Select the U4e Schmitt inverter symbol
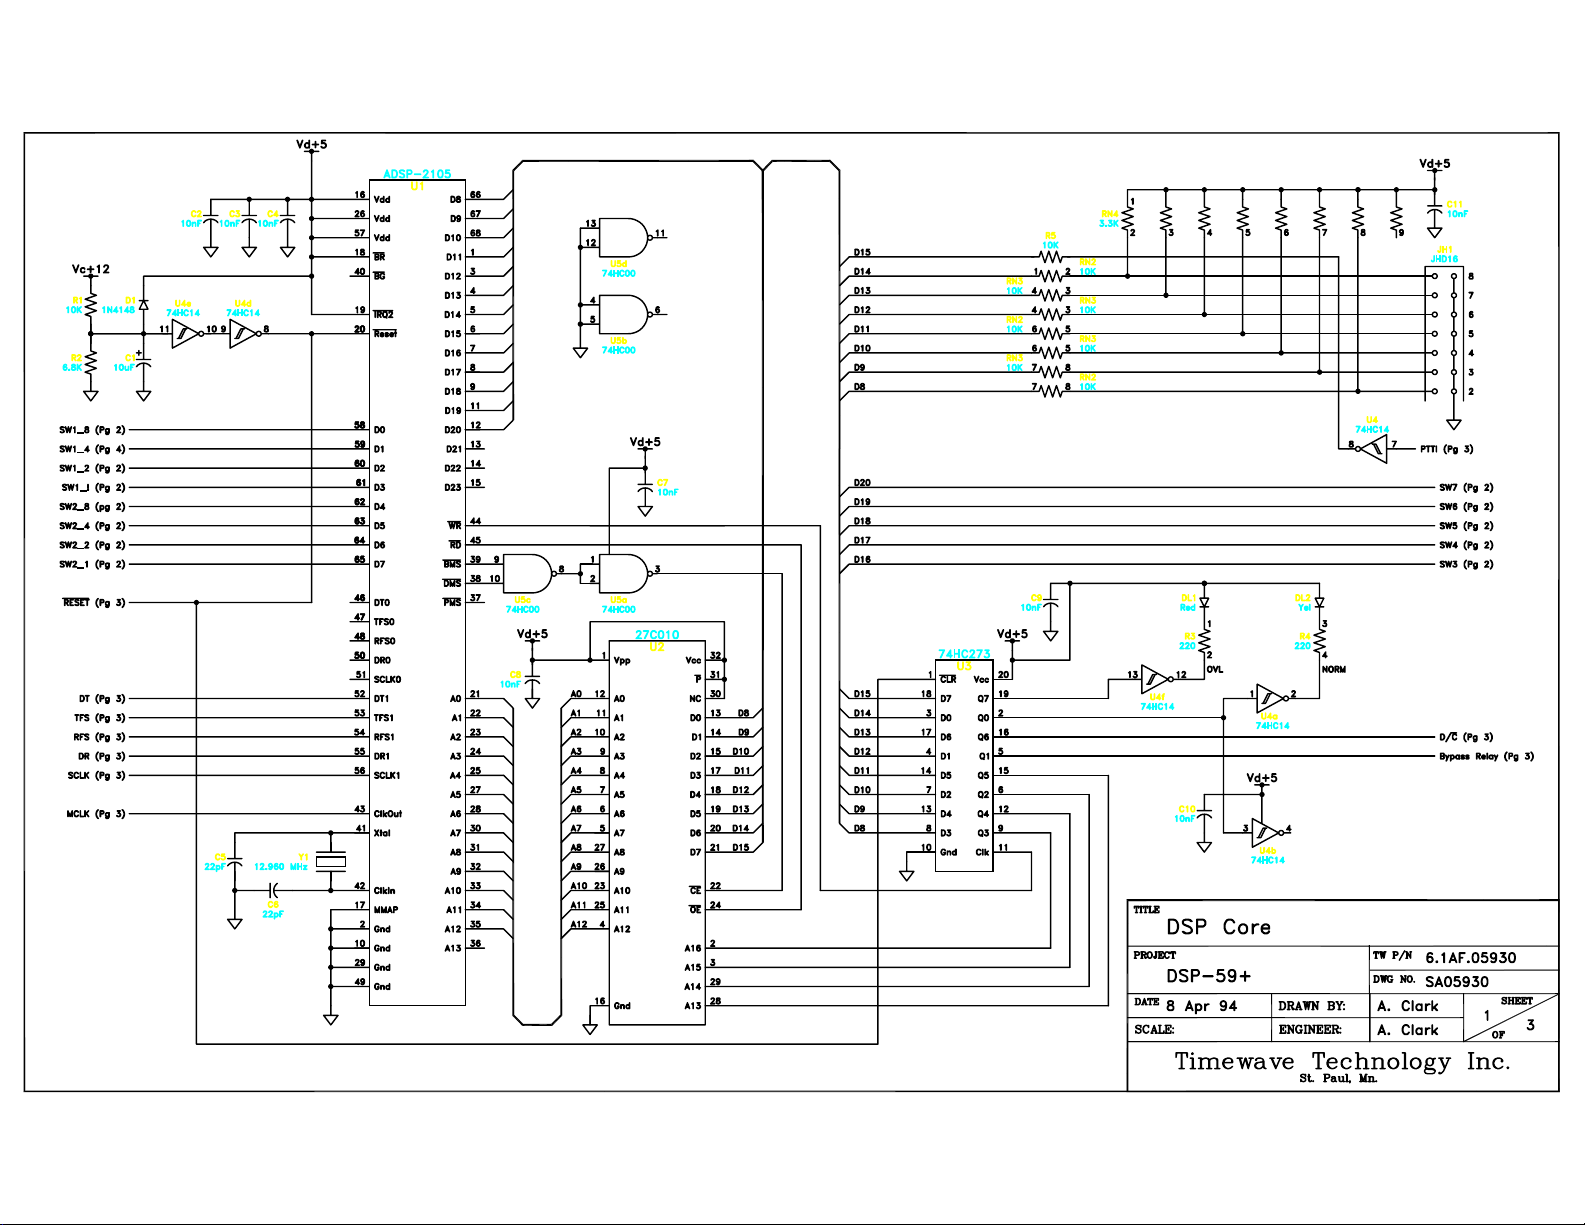The image size is (1585, 1225). coord(187,333)
